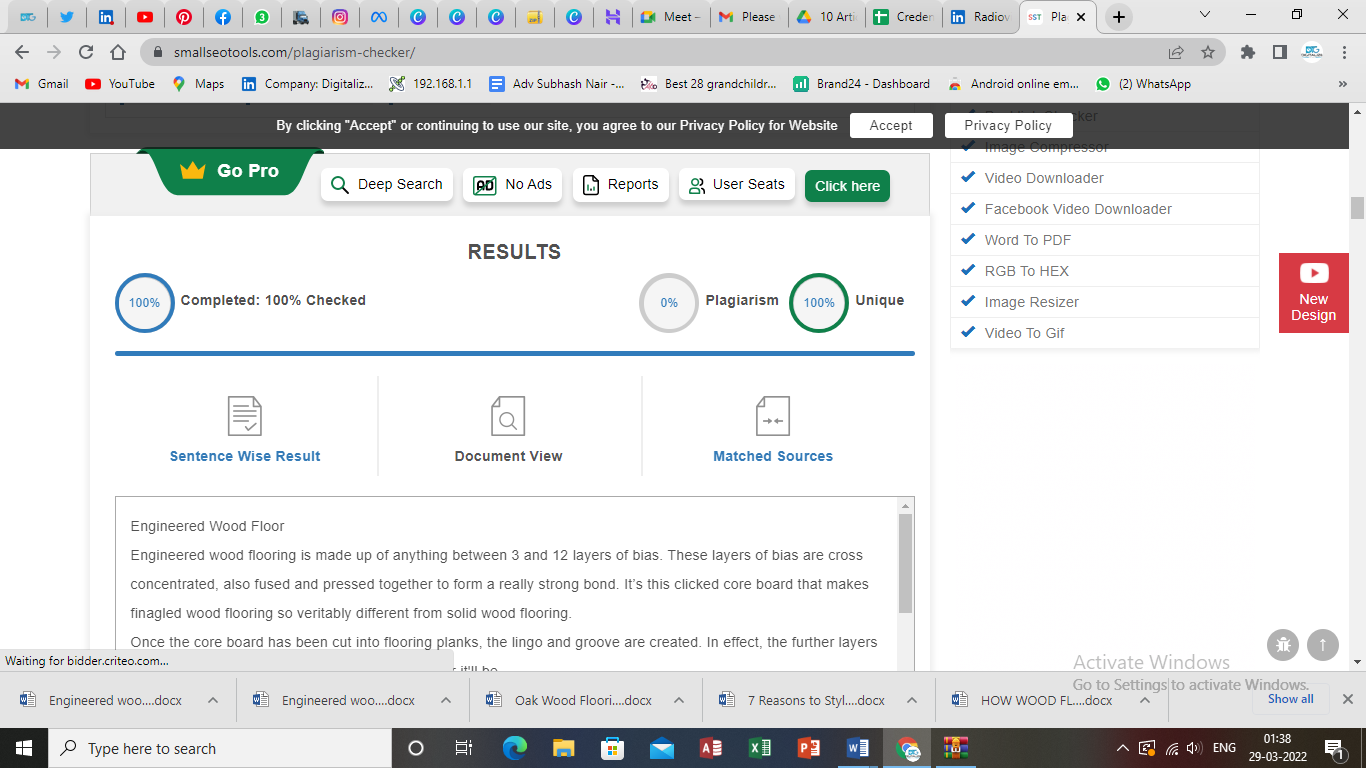Jump to page top with the arrow button
Viewport: 1366px width, 768px height.
[x=1323, y=645]
